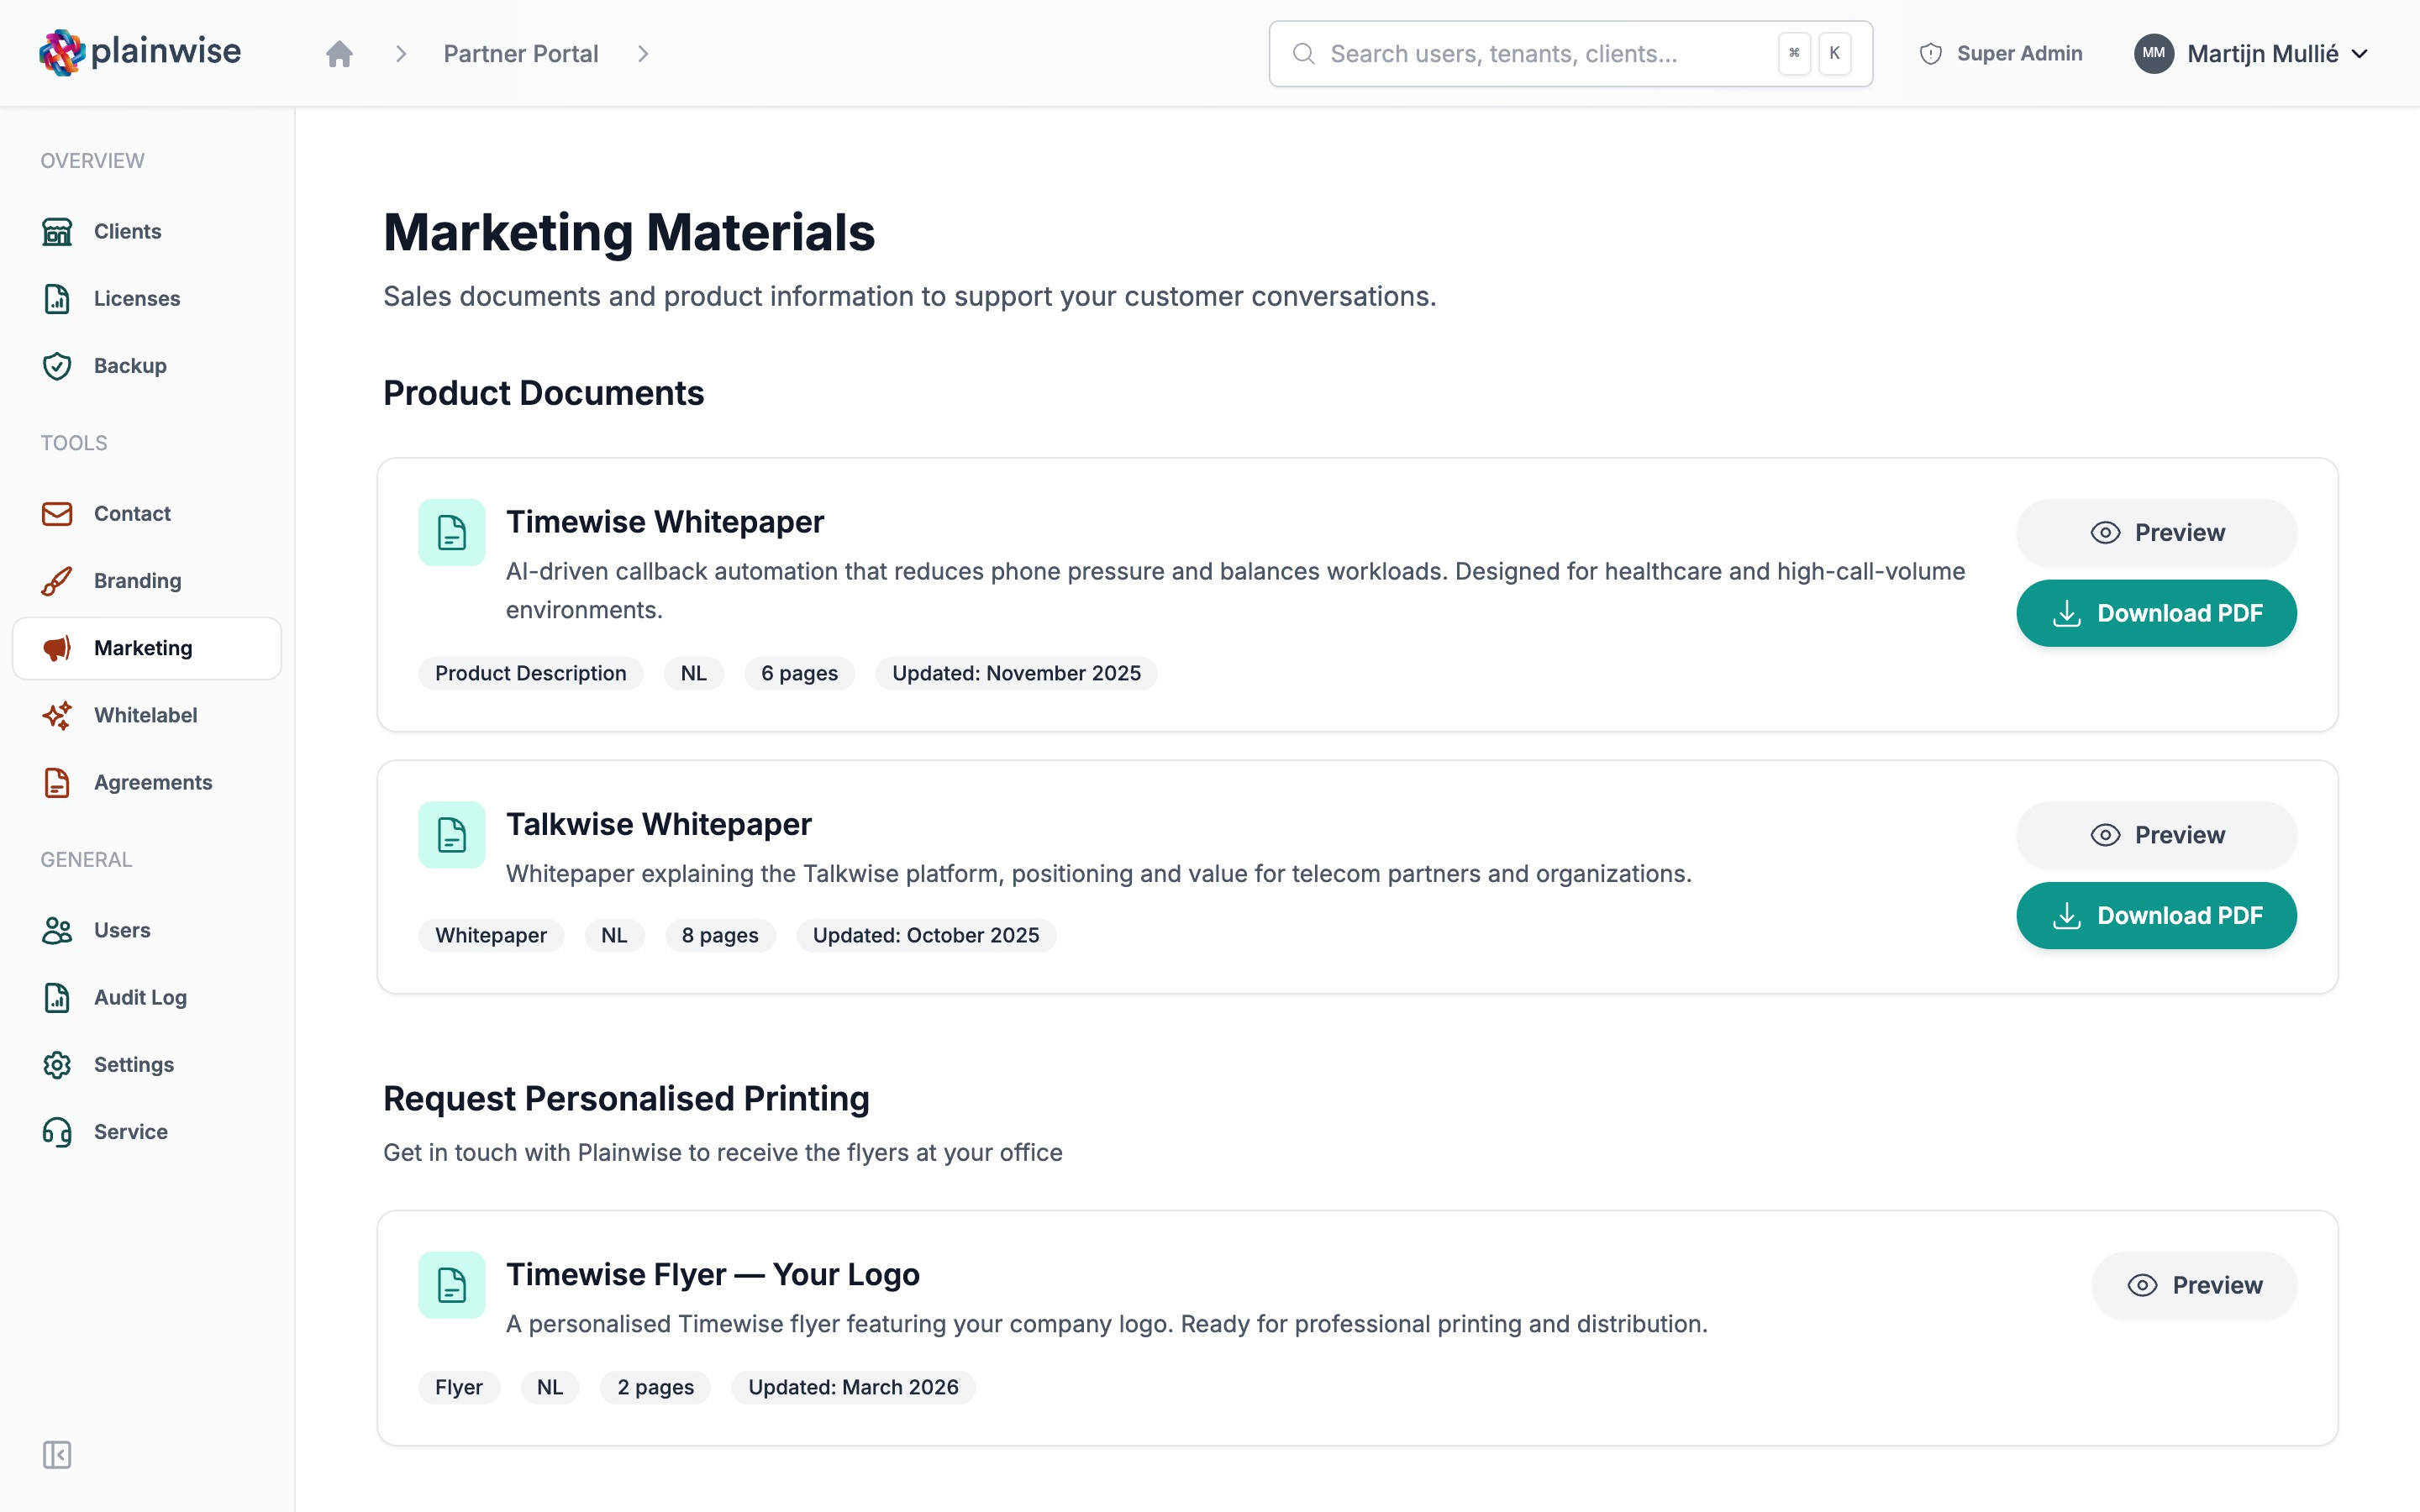
Task: Click the Settings gear icon
Action: point(57,1064)
